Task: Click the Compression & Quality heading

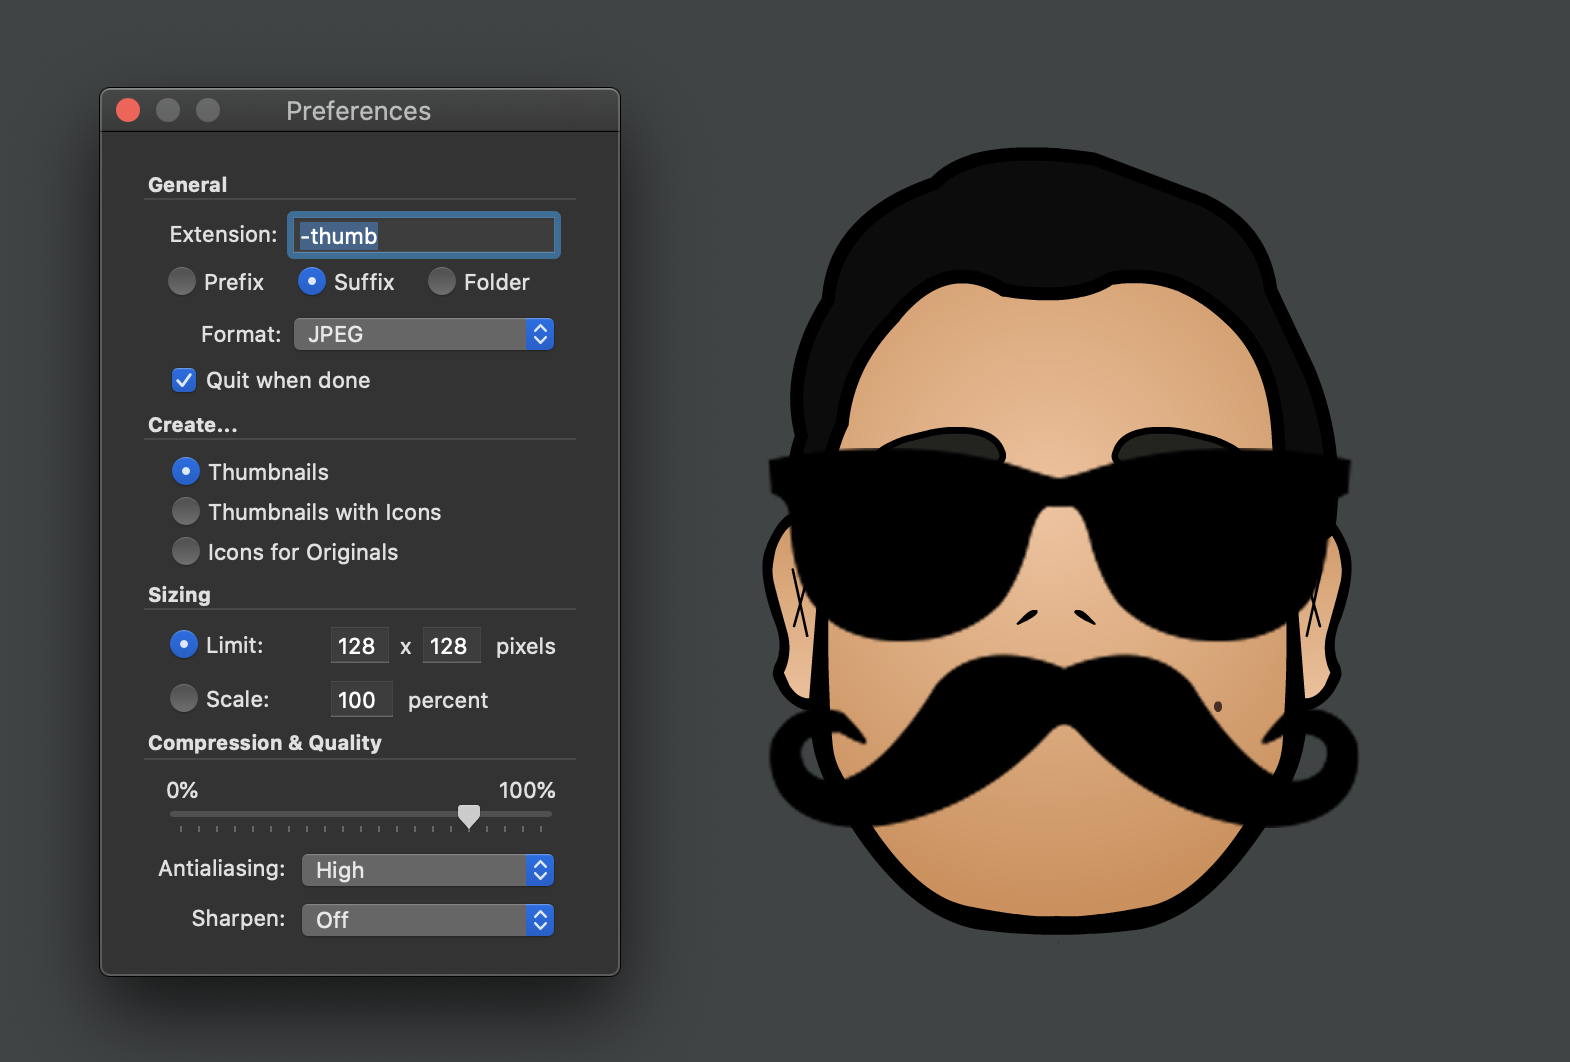Action: pos(265,743)
